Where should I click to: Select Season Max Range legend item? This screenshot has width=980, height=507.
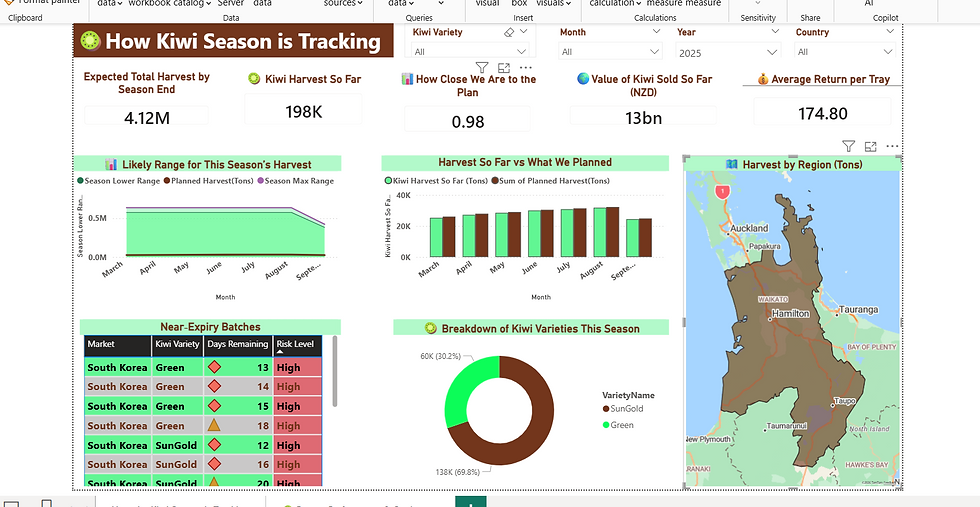296,181
